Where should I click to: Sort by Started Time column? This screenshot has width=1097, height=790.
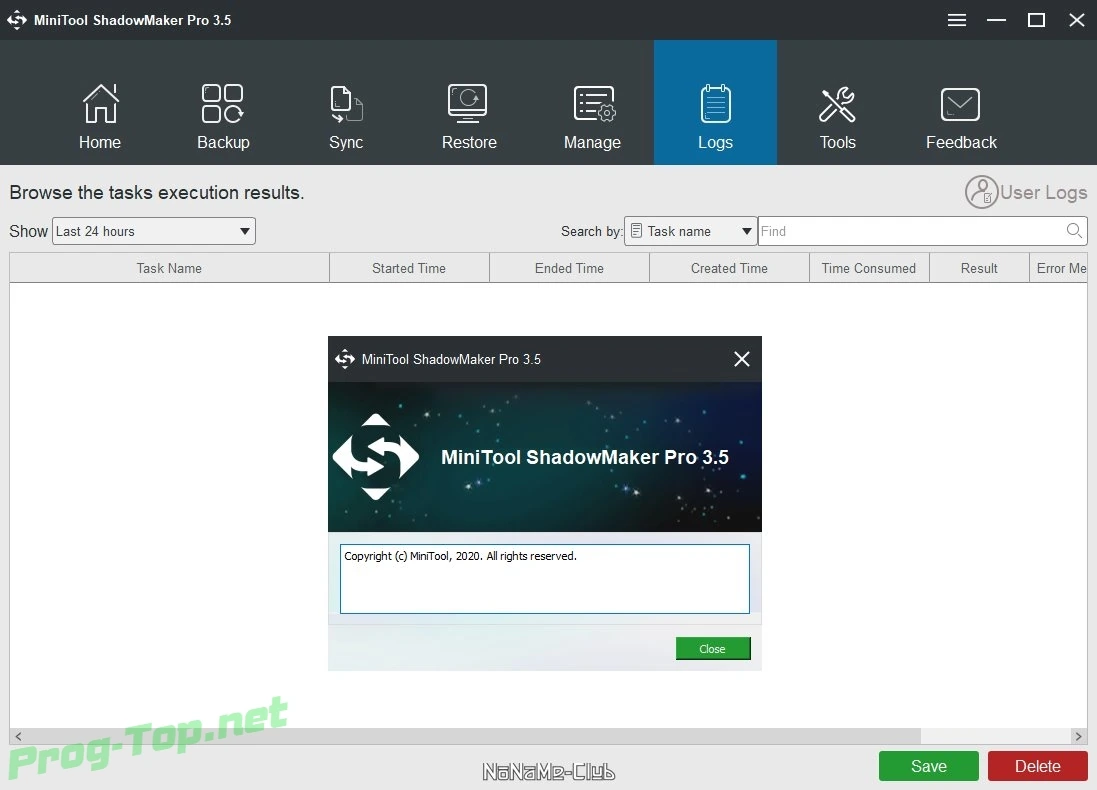coord(409,268)
